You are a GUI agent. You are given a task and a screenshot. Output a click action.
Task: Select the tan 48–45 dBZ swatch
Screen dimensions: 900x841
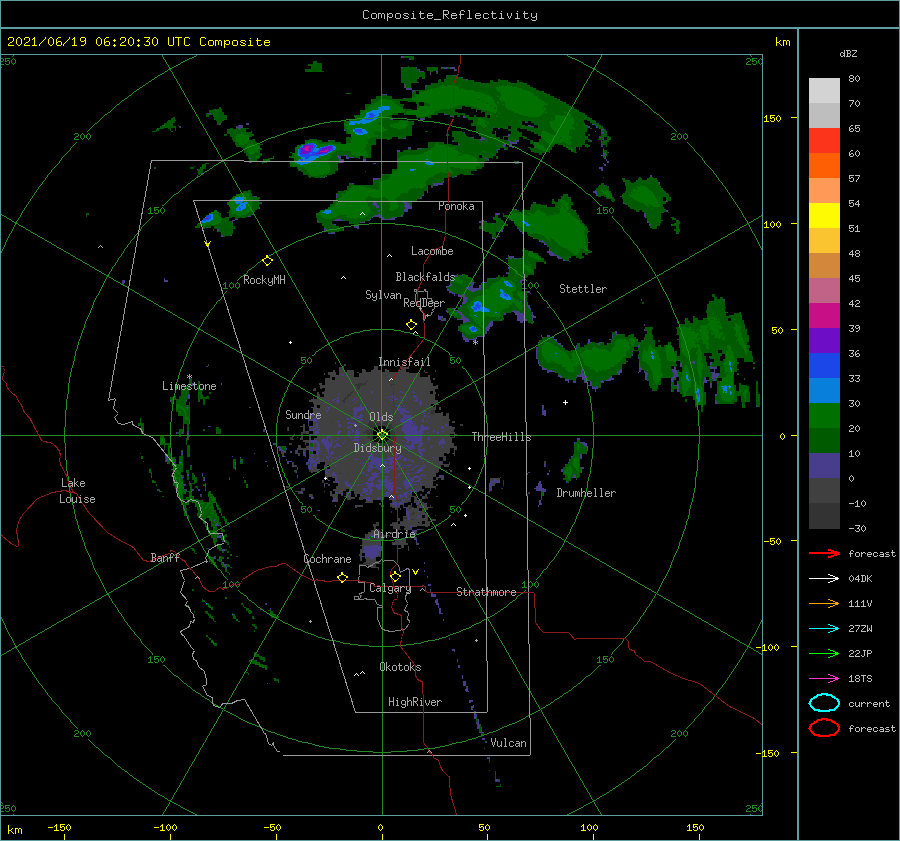pyautogui.click(x=824, y=266)
